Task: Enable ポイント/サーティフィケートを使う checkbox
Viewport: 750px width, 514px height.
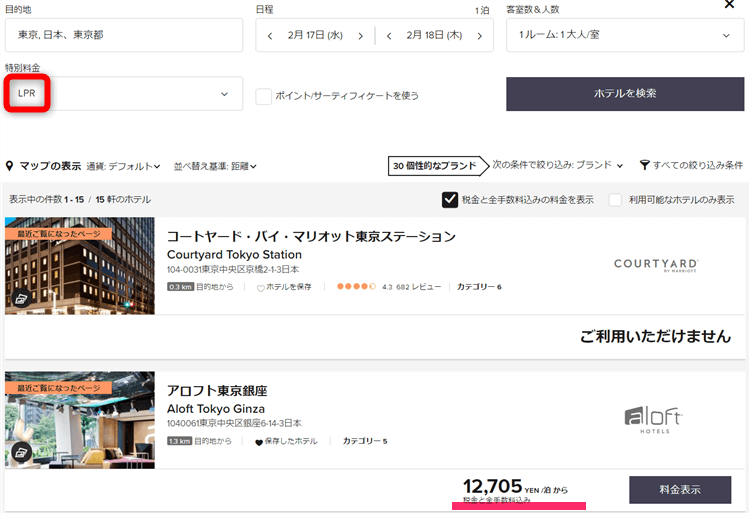Action: pos(264,96)
